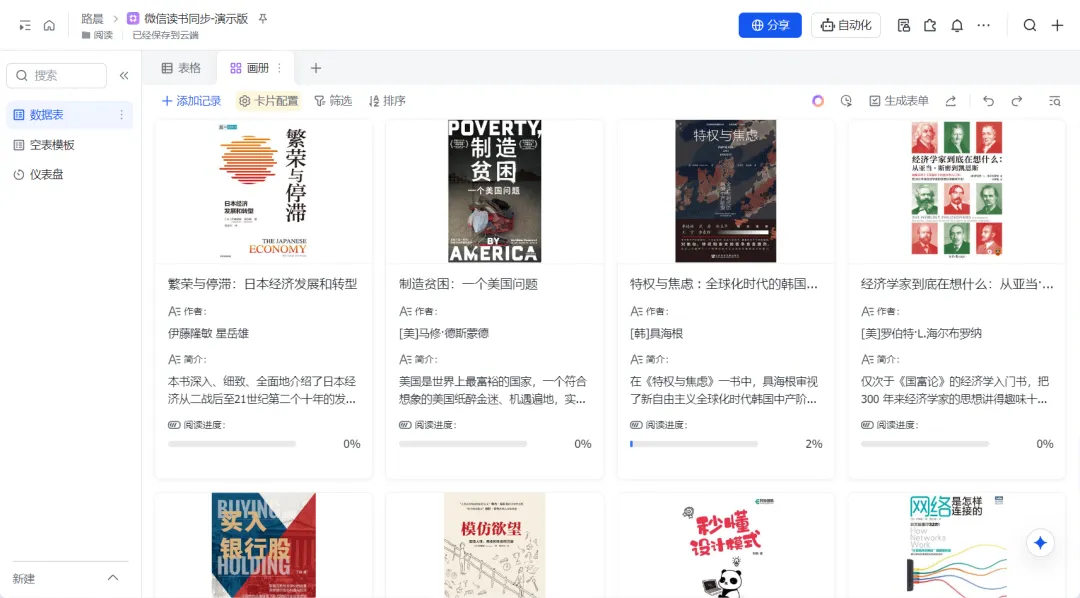Open the 筛选 filter option

coord(333,101)
